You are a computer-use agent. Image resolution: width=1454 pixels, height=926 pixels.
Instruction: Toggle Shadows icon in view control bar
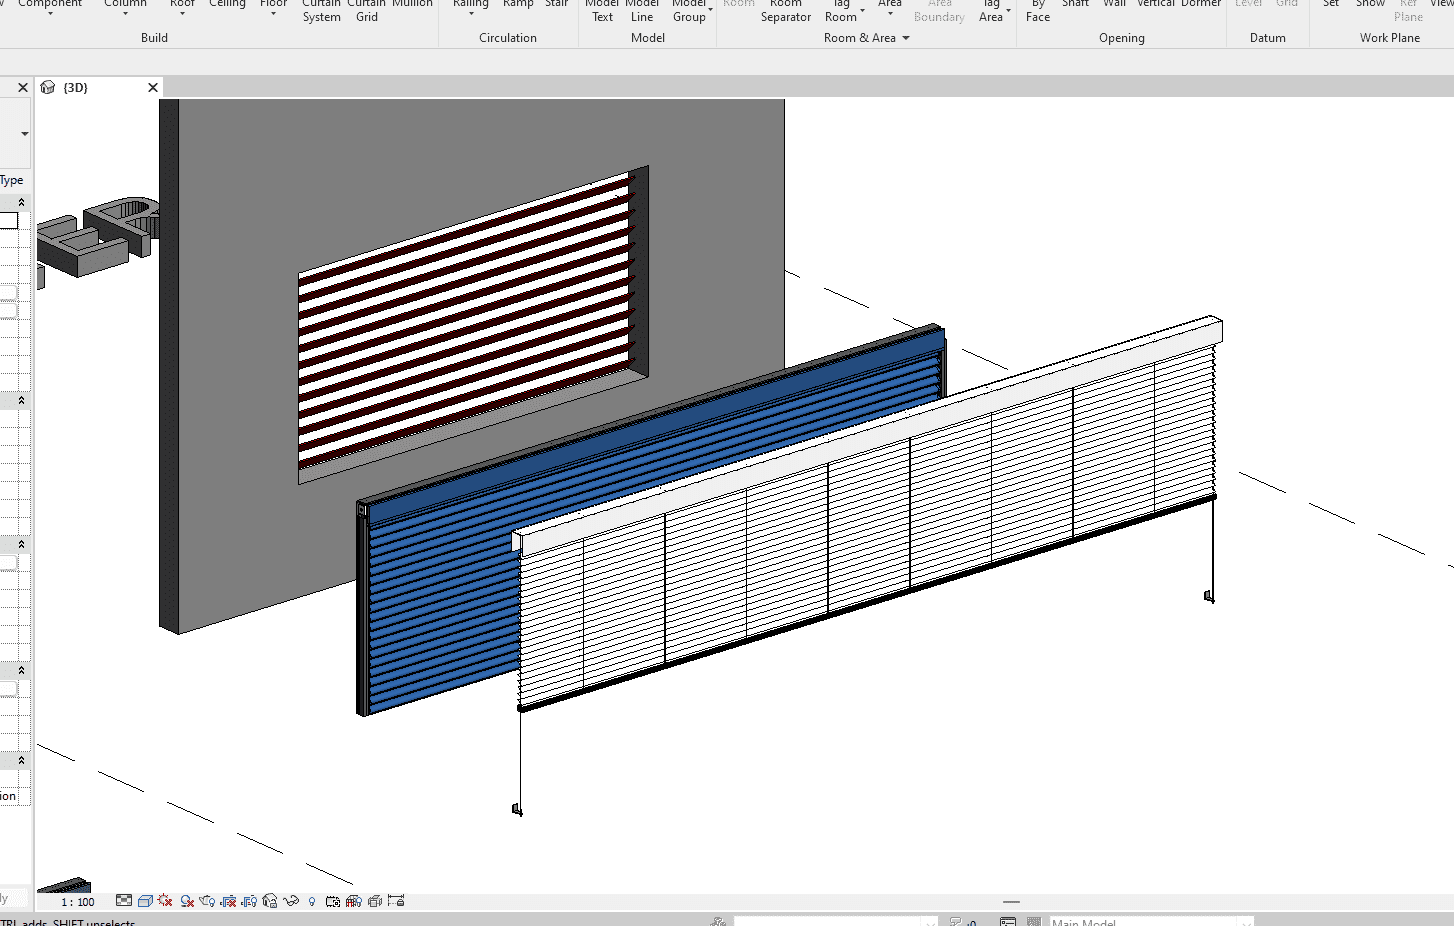(187, 901)
